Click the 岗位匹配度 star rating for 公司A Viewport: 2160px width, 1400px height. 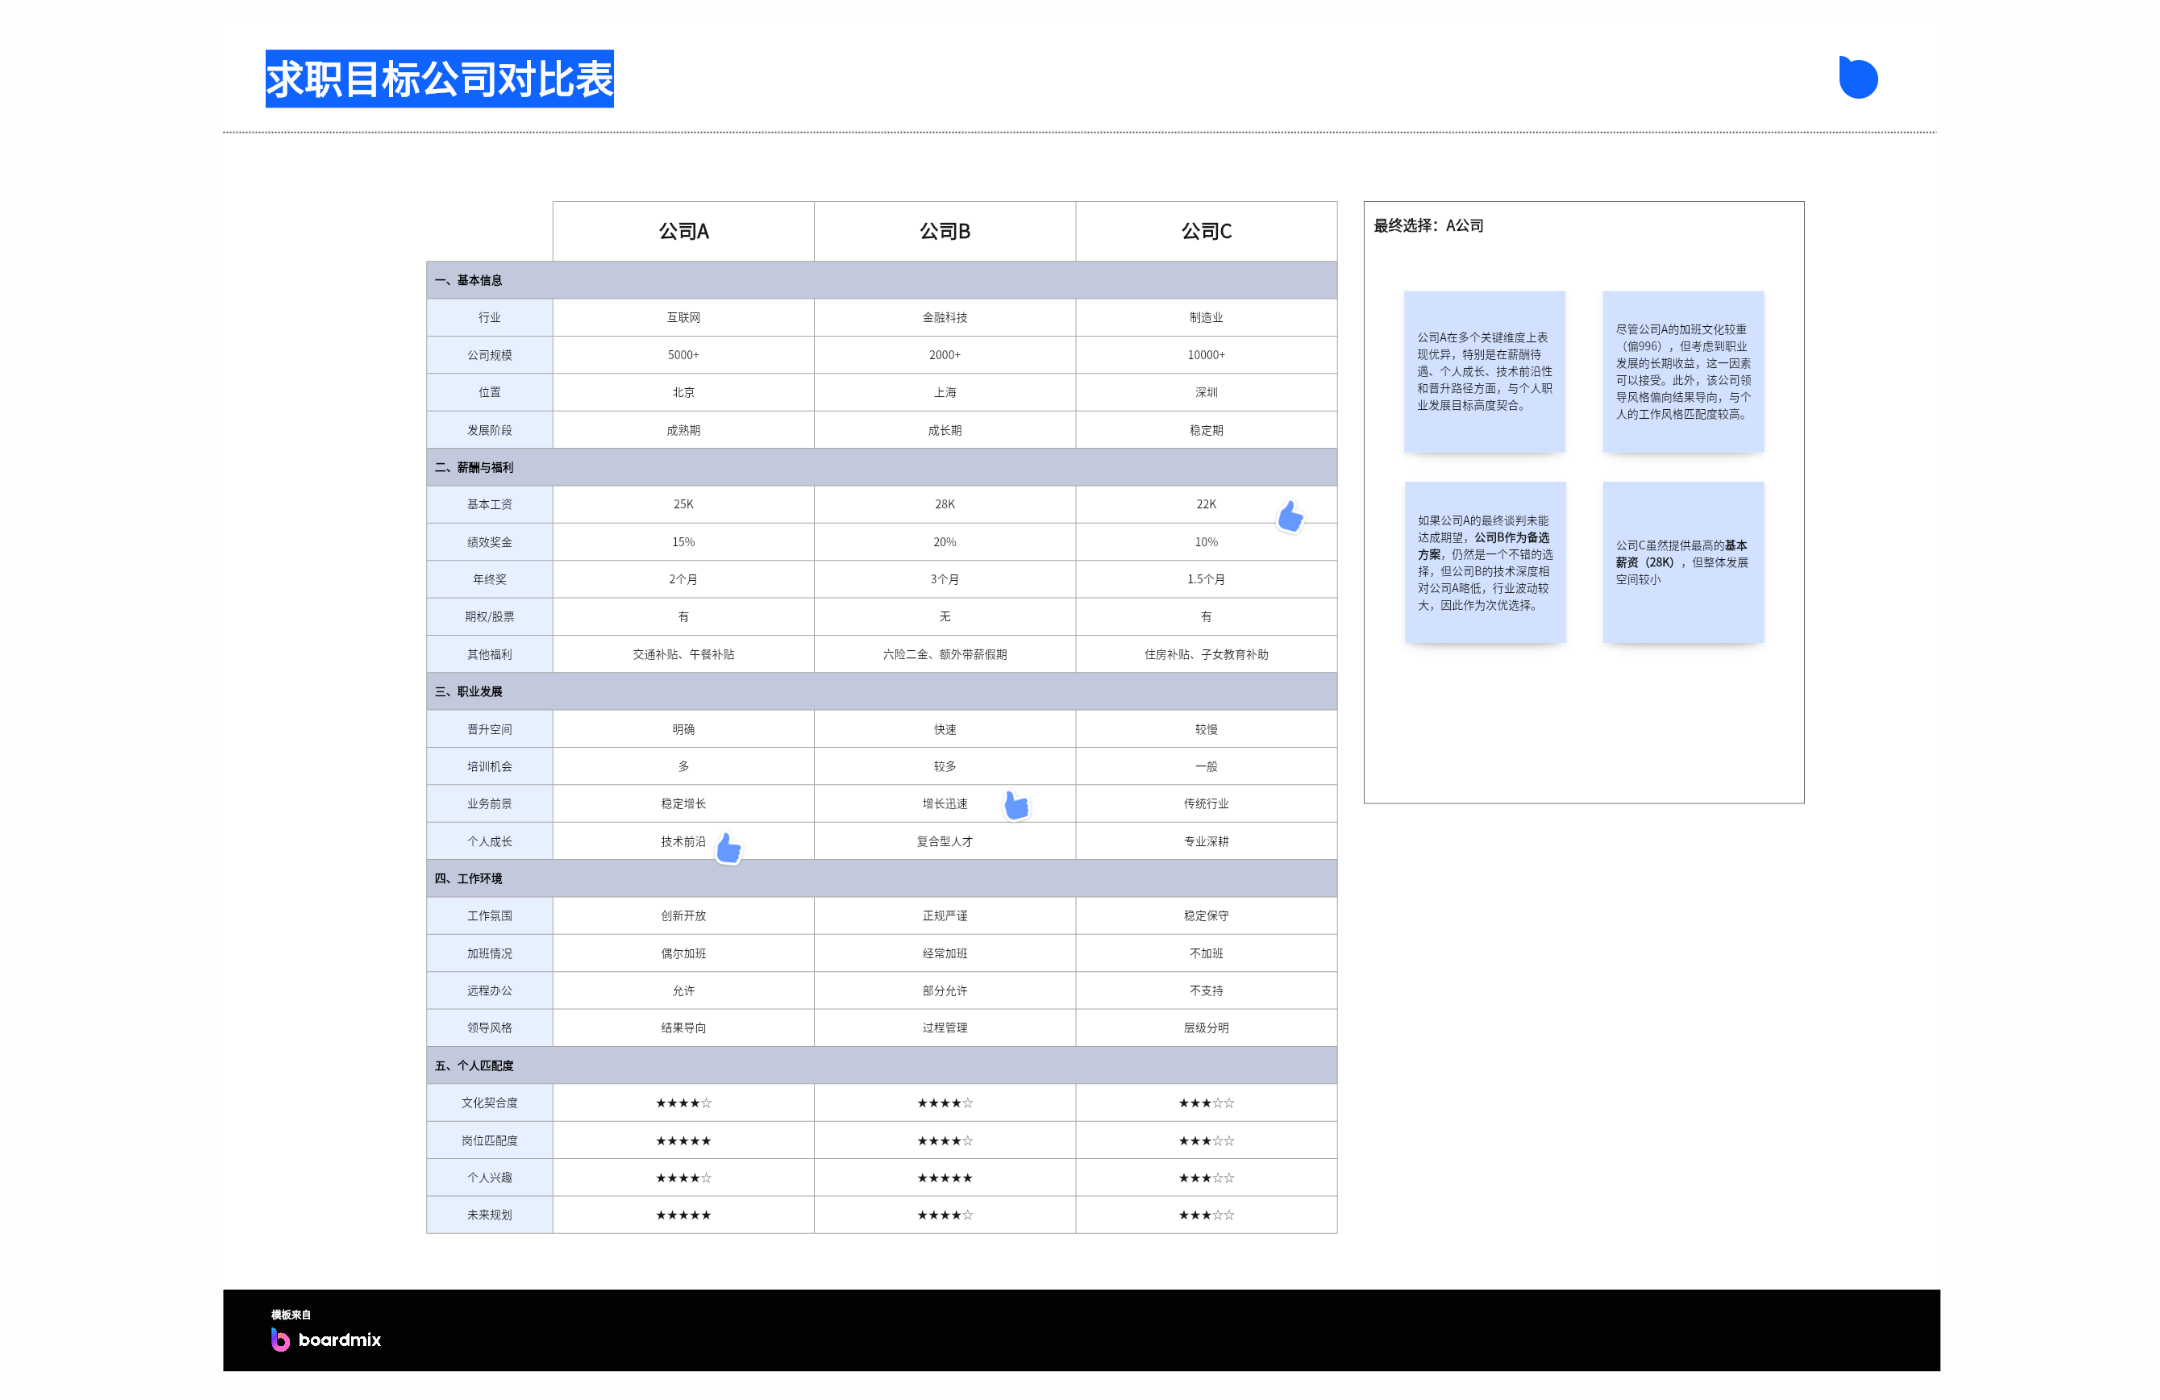(683, 1140)
